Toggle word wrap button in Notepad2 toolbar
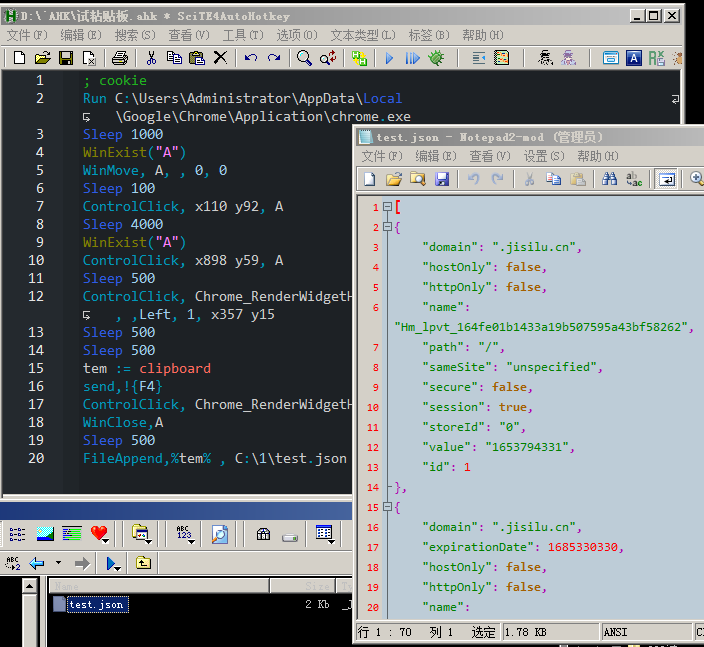The width and height of the screenshot is (704, 647). click(x=666, y=179)
